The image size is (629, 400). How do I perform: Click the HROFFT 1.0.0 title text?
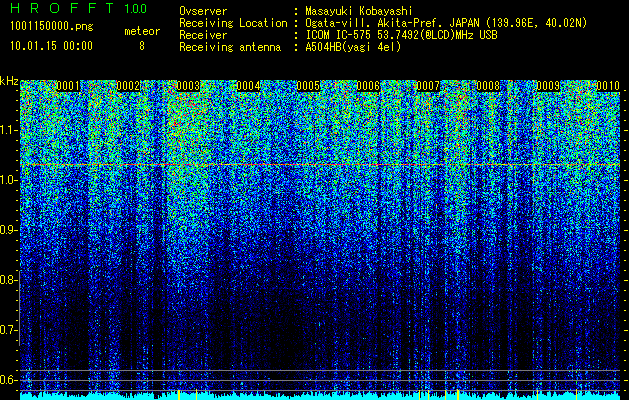[79, 8]
